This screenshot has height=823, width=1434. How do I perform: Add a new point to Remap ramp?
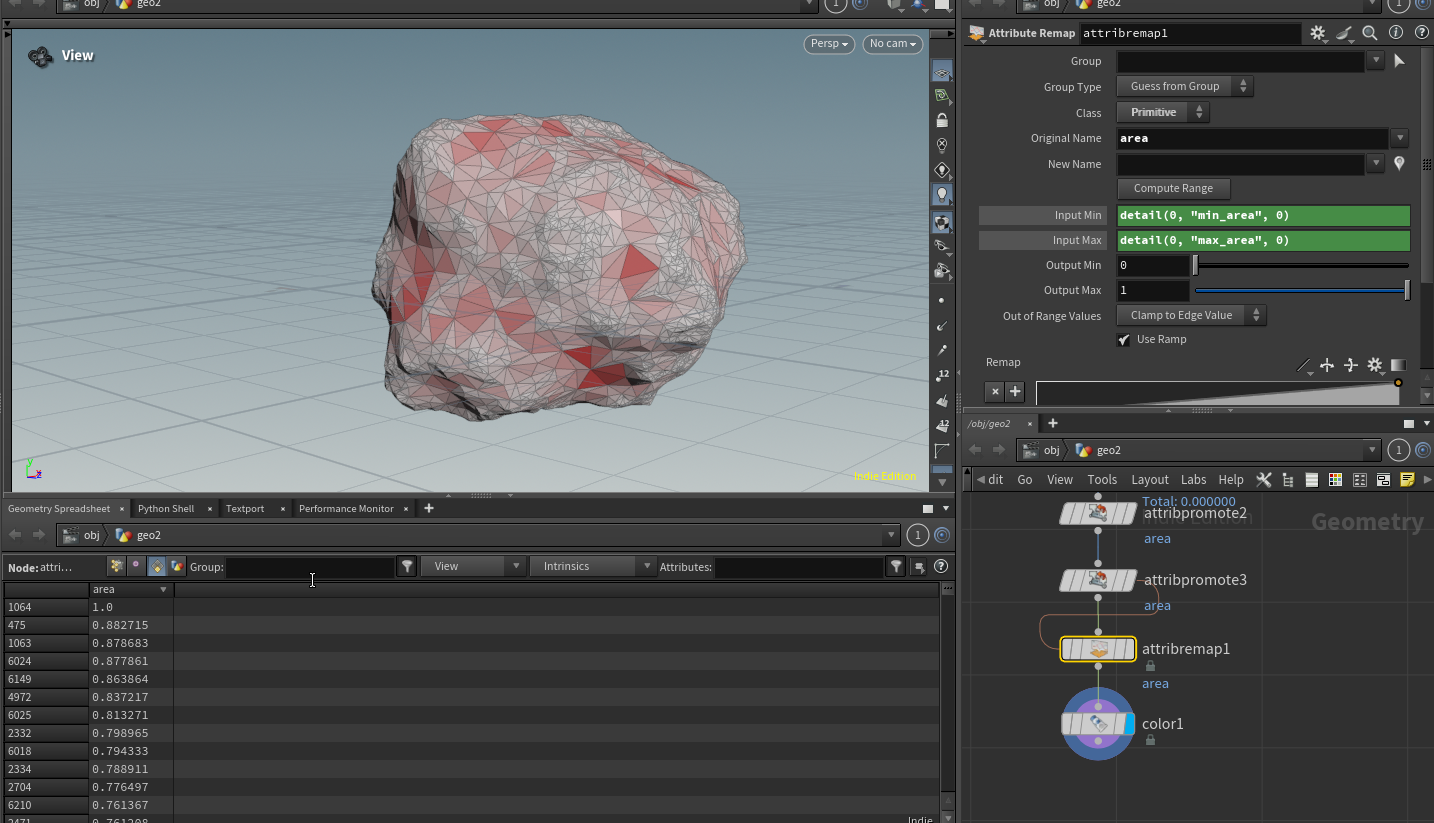[1015, 392]
